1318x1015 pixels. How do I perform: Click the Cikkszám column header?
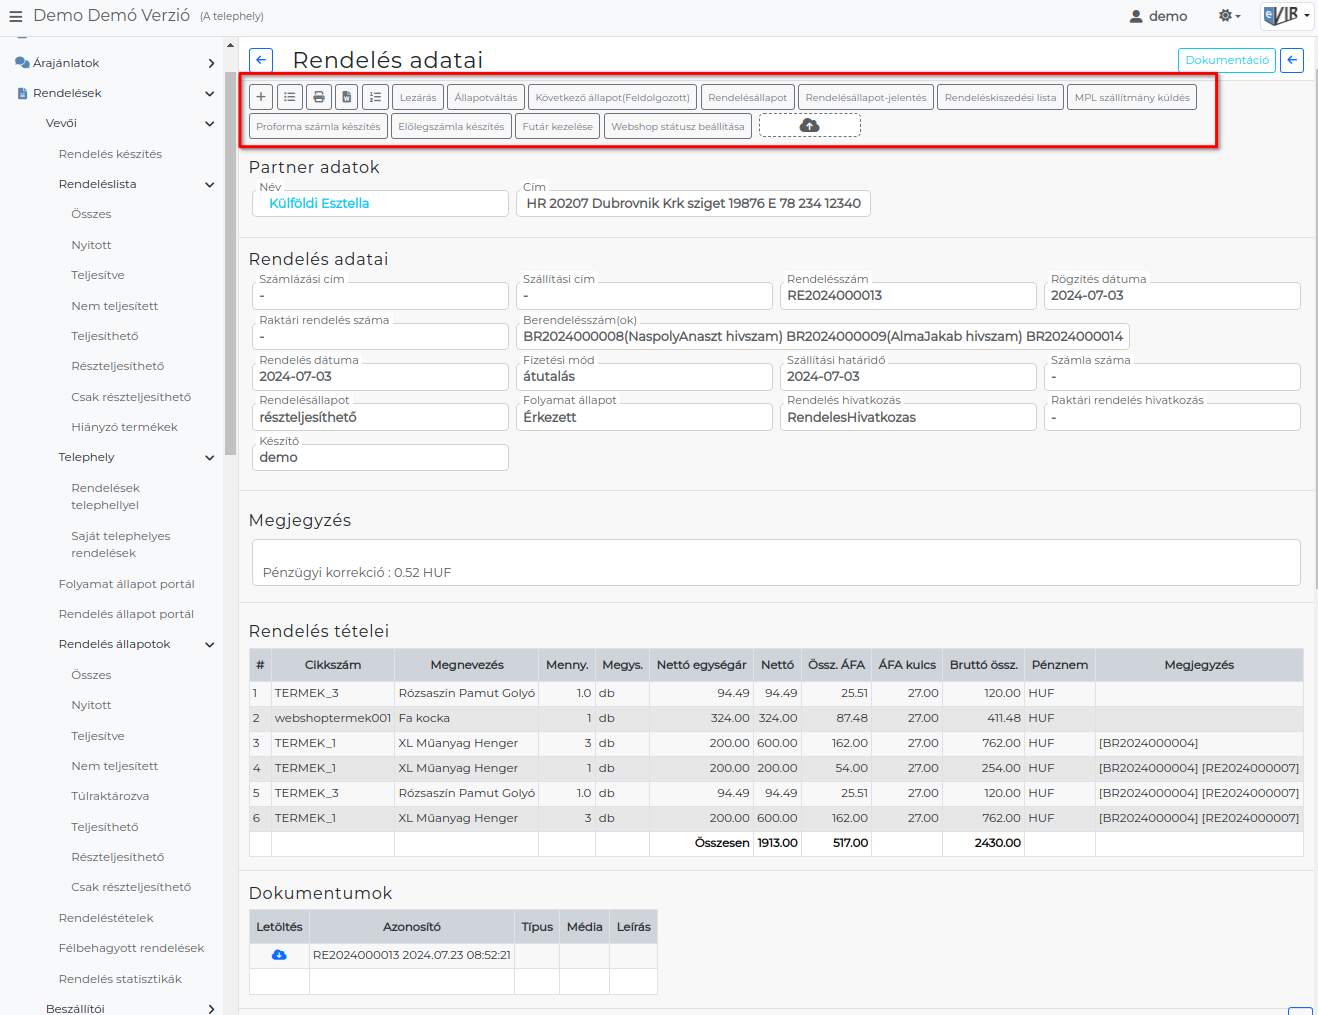tap(333, 665)
